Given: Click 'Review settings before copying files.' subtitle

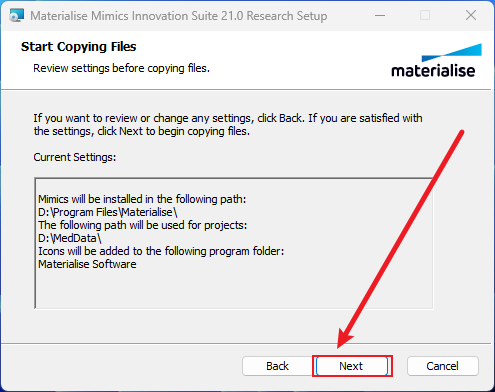Looking at the screenshot, I should (x=121, y=68).
